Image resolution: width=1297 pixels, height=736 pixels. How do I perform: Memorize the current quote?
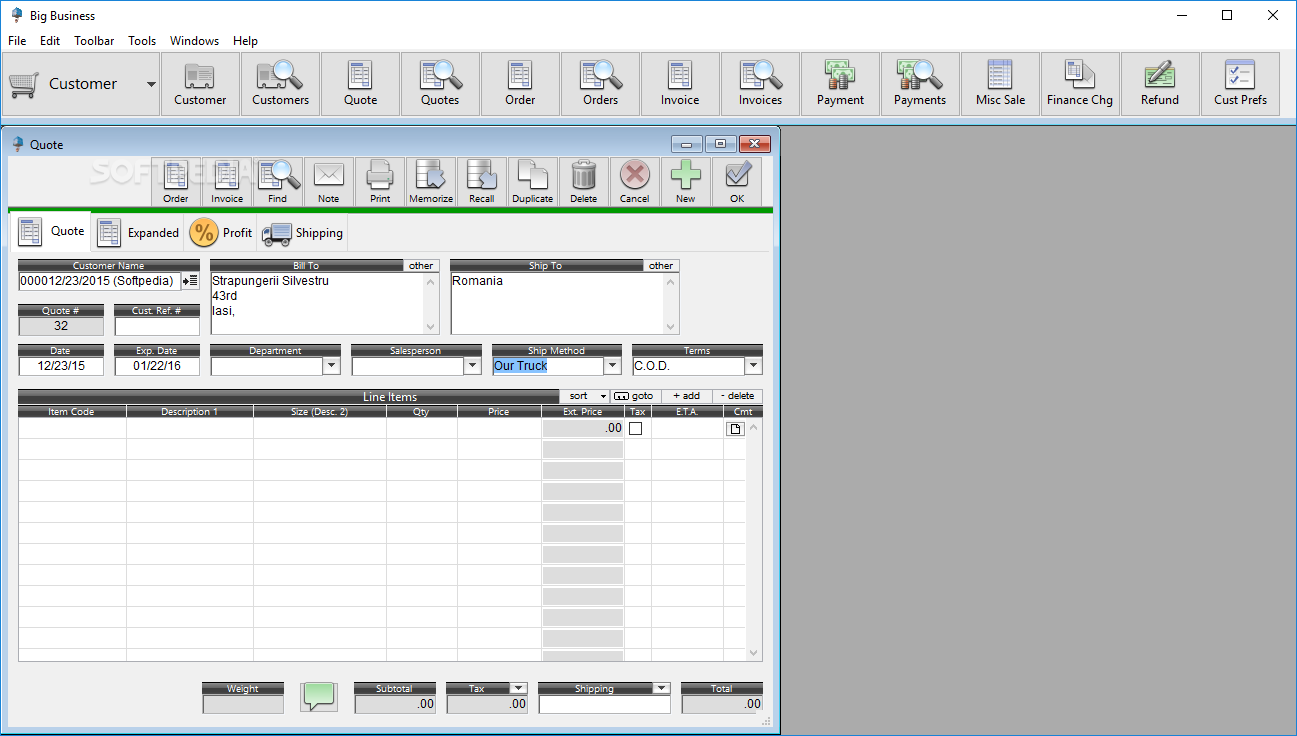tap(431, 182)
